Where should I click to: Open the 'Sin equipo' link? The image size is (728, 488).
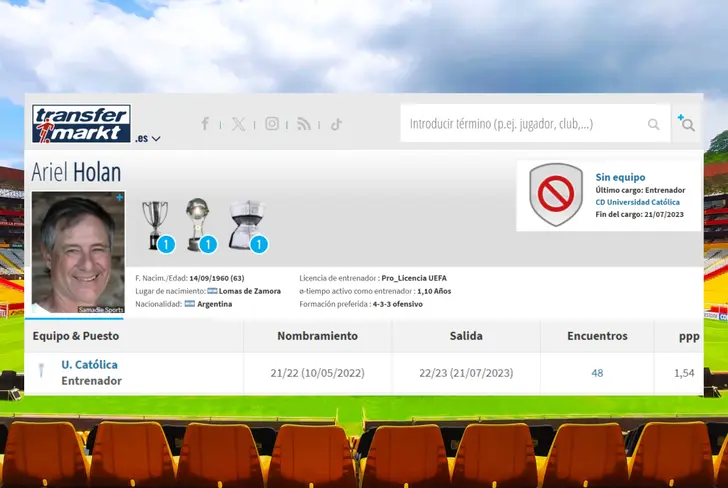coord(620,177)
